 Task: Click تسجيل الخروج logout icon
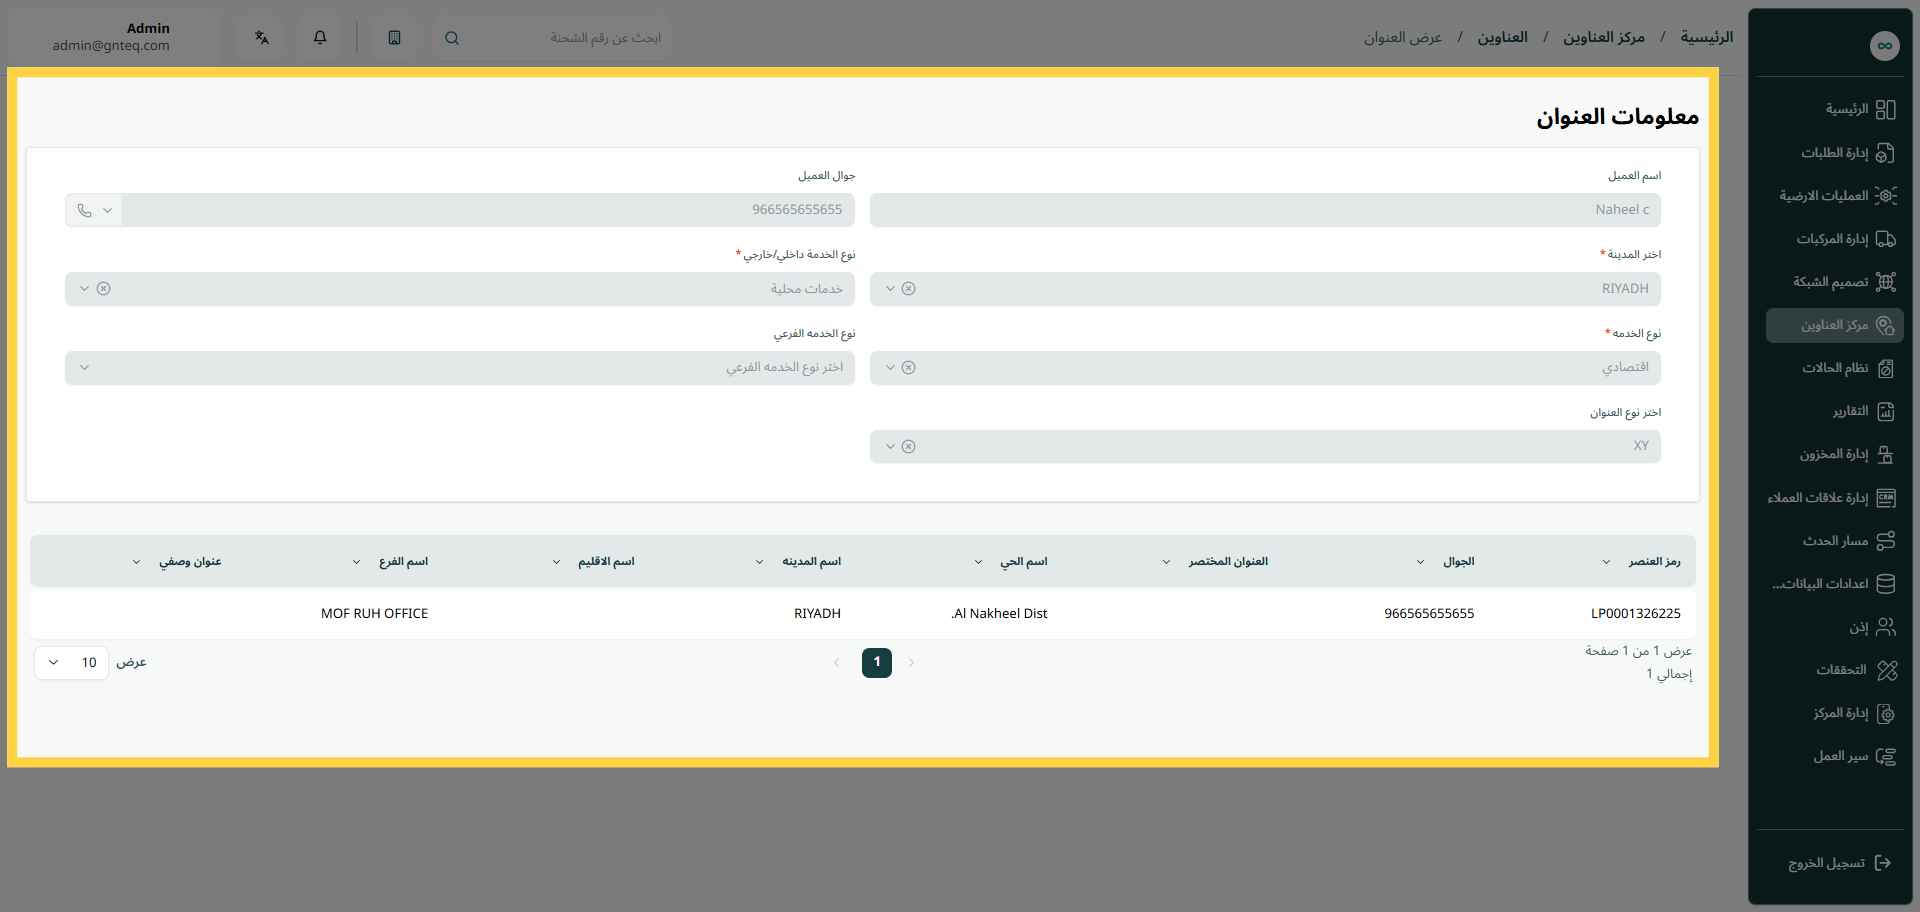click(1883, 863)
